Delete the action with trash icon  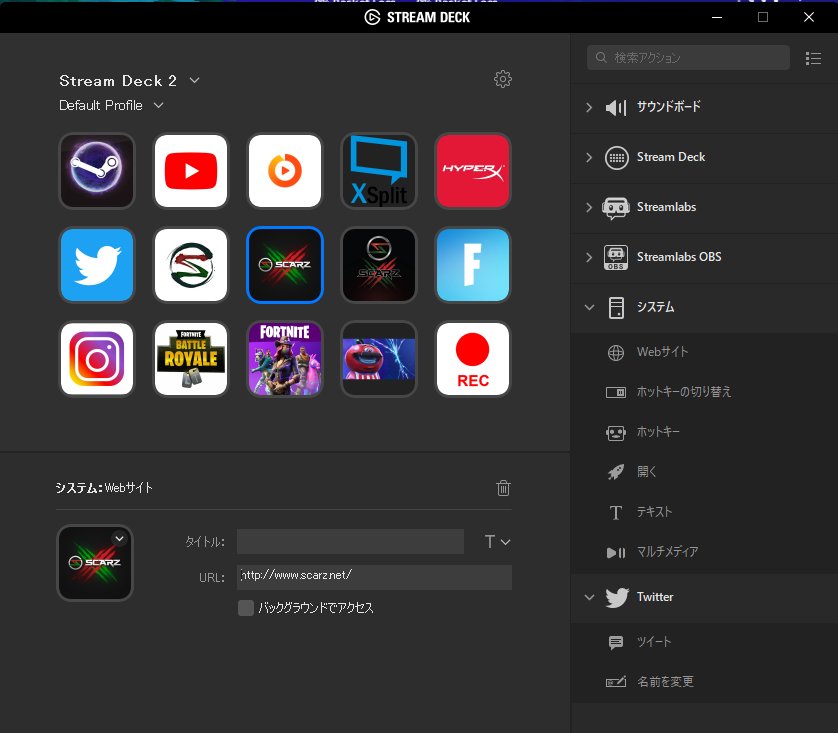coord(503,488)
